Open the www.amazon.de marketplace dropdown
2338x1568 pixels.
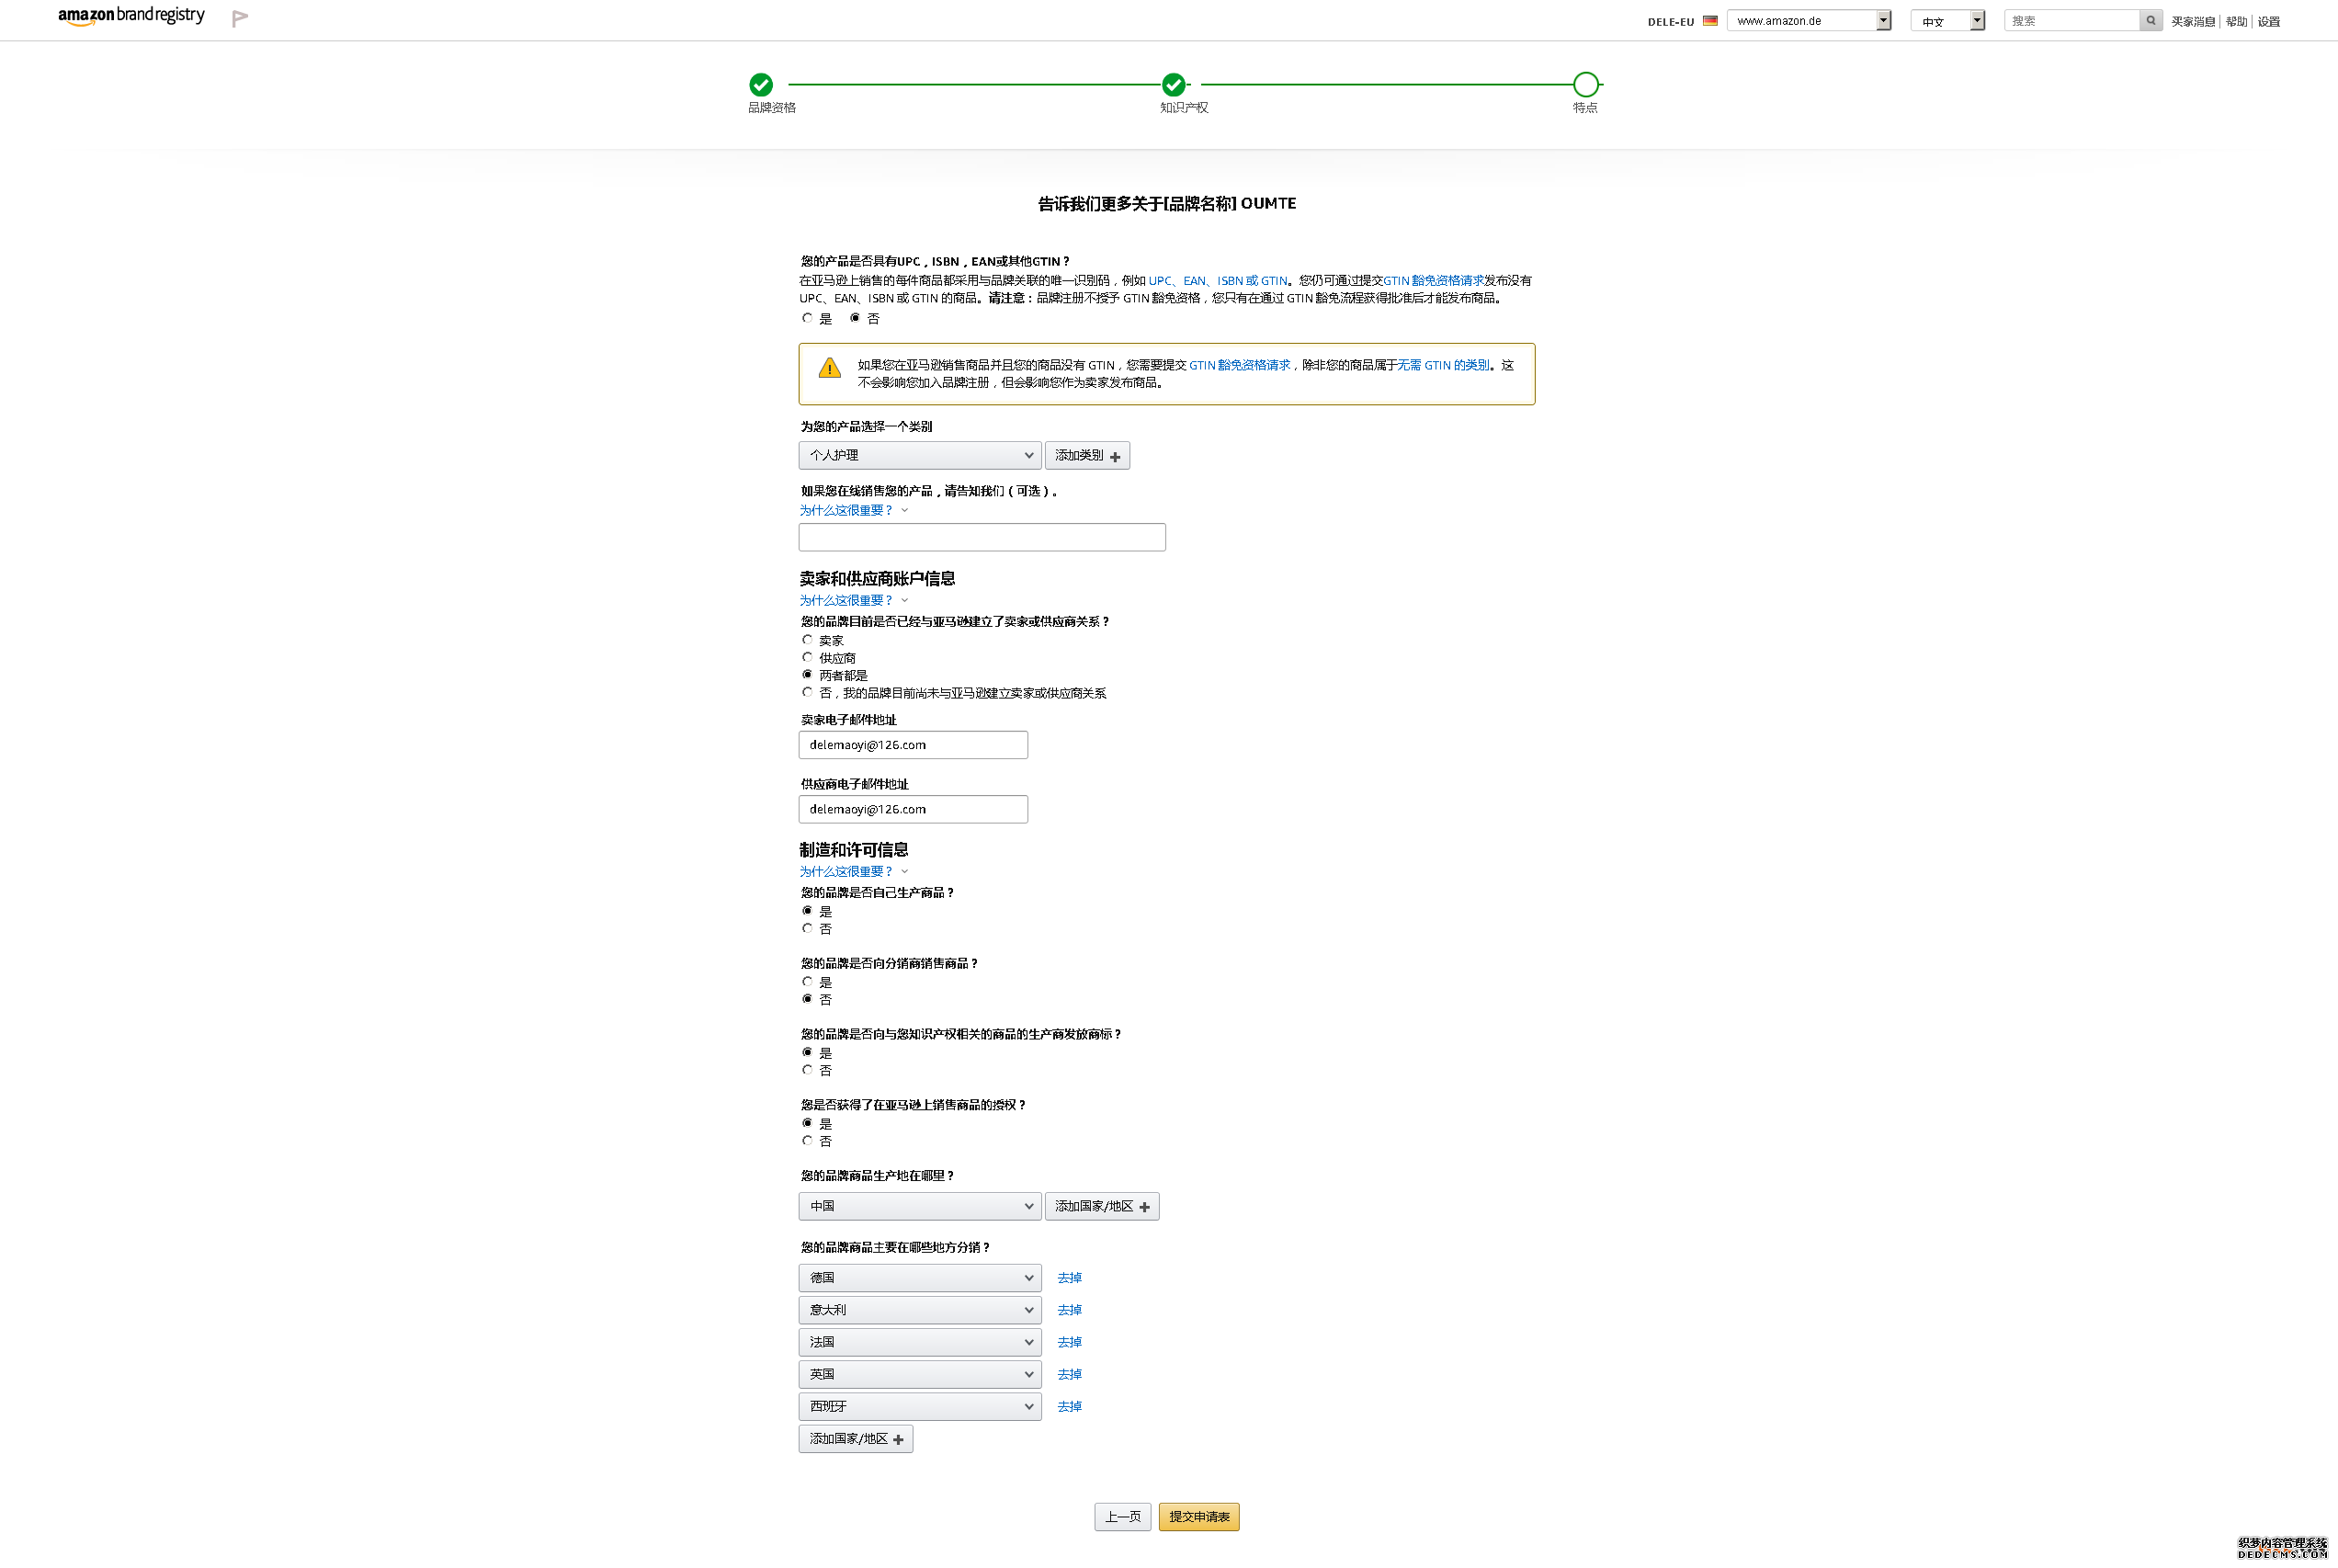tap(1809, 20)
